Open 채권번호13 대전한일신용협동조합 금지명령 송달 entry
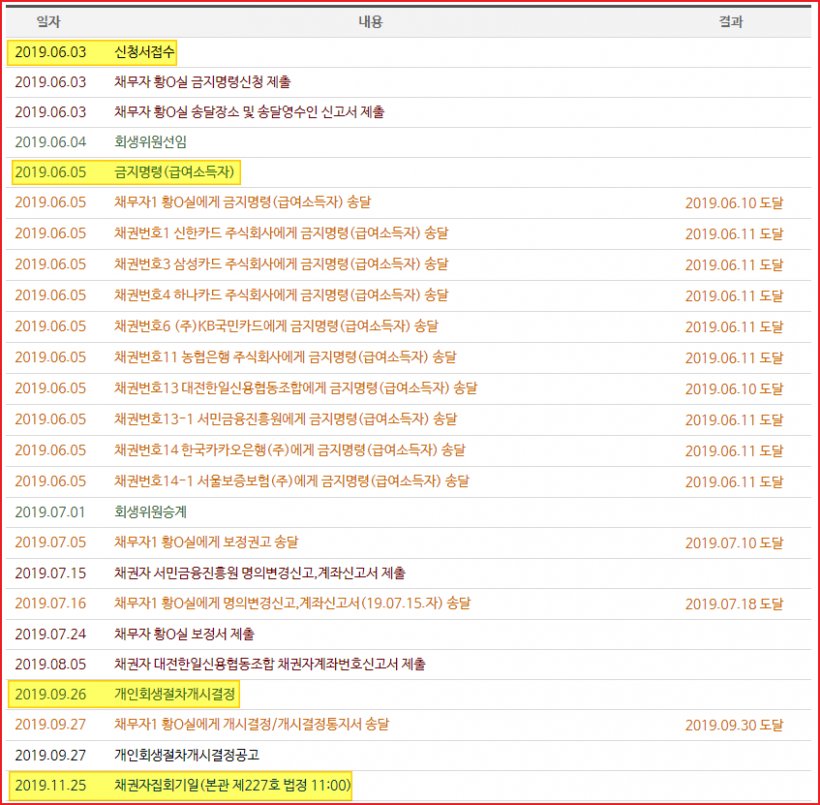 tap(296, 388)
